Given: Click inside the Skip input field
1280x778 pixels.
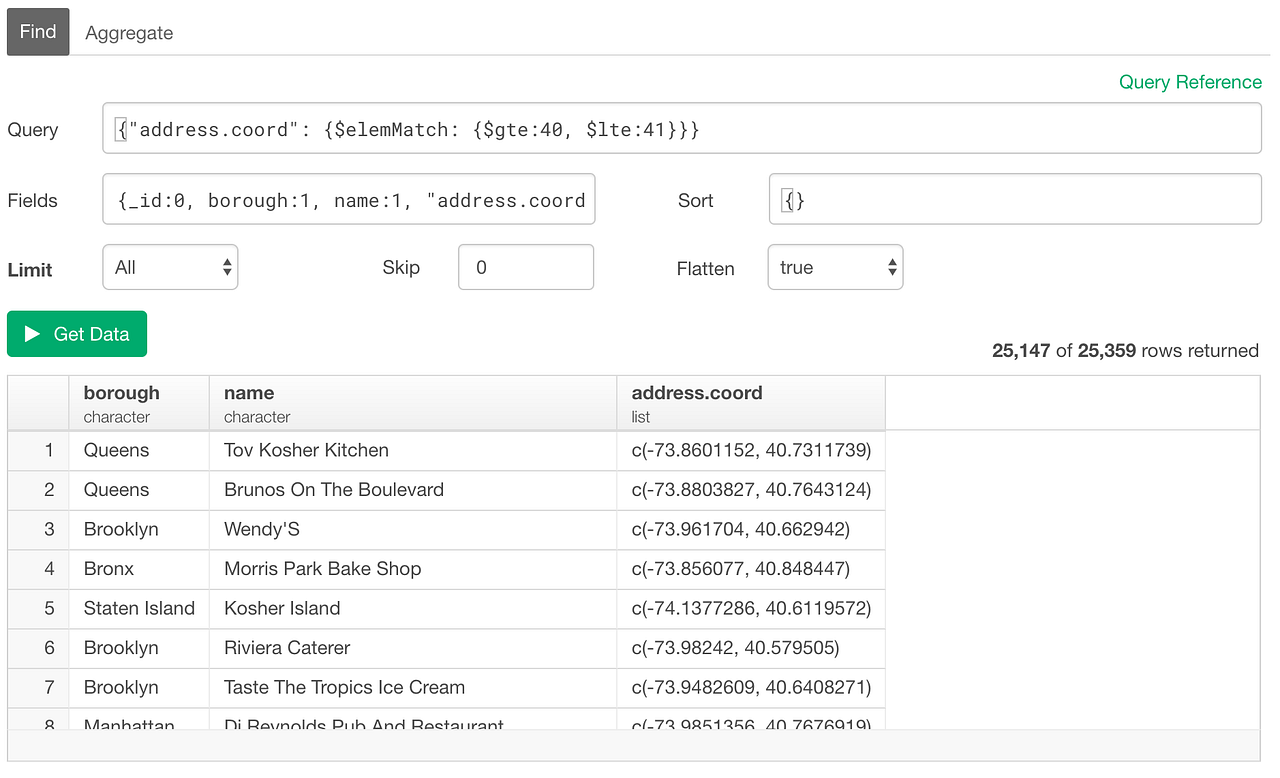Looking at the screenshot, I should click(x=525, y=266).
